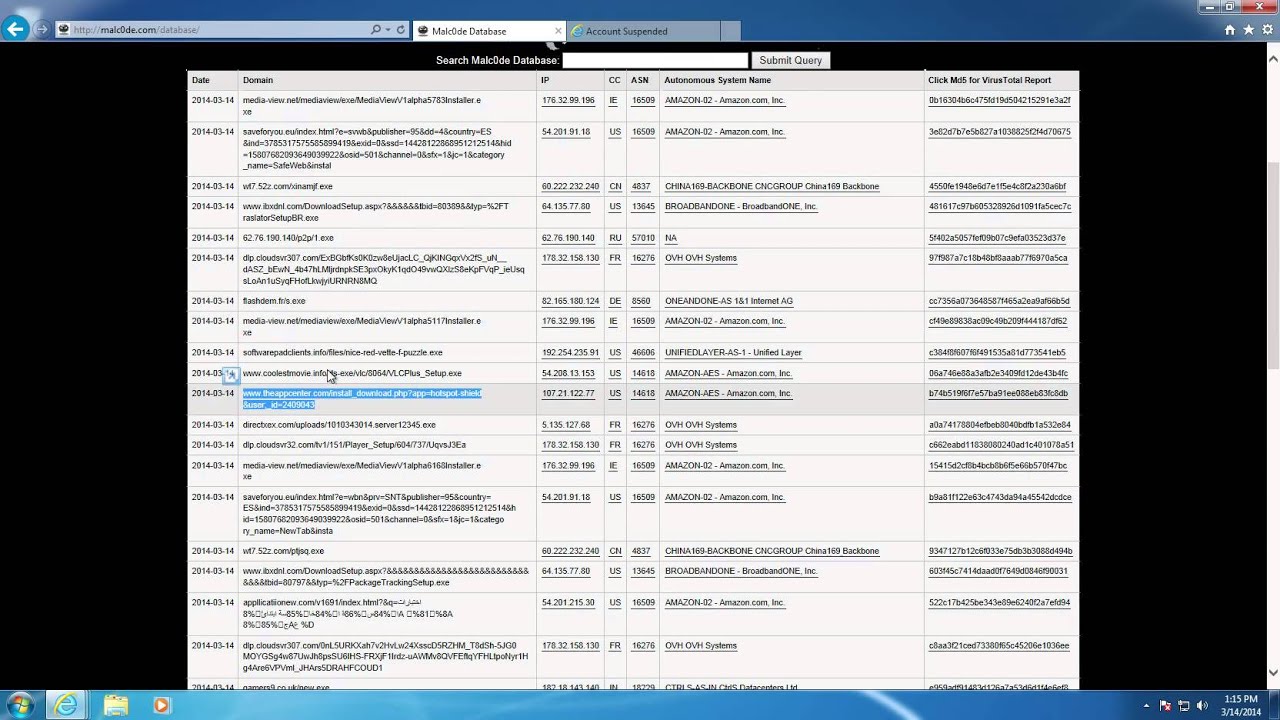The image size is (1280, 720).
Task: Open MD5 link starting cc7356a0736485
Action: [x=999, y=301]
